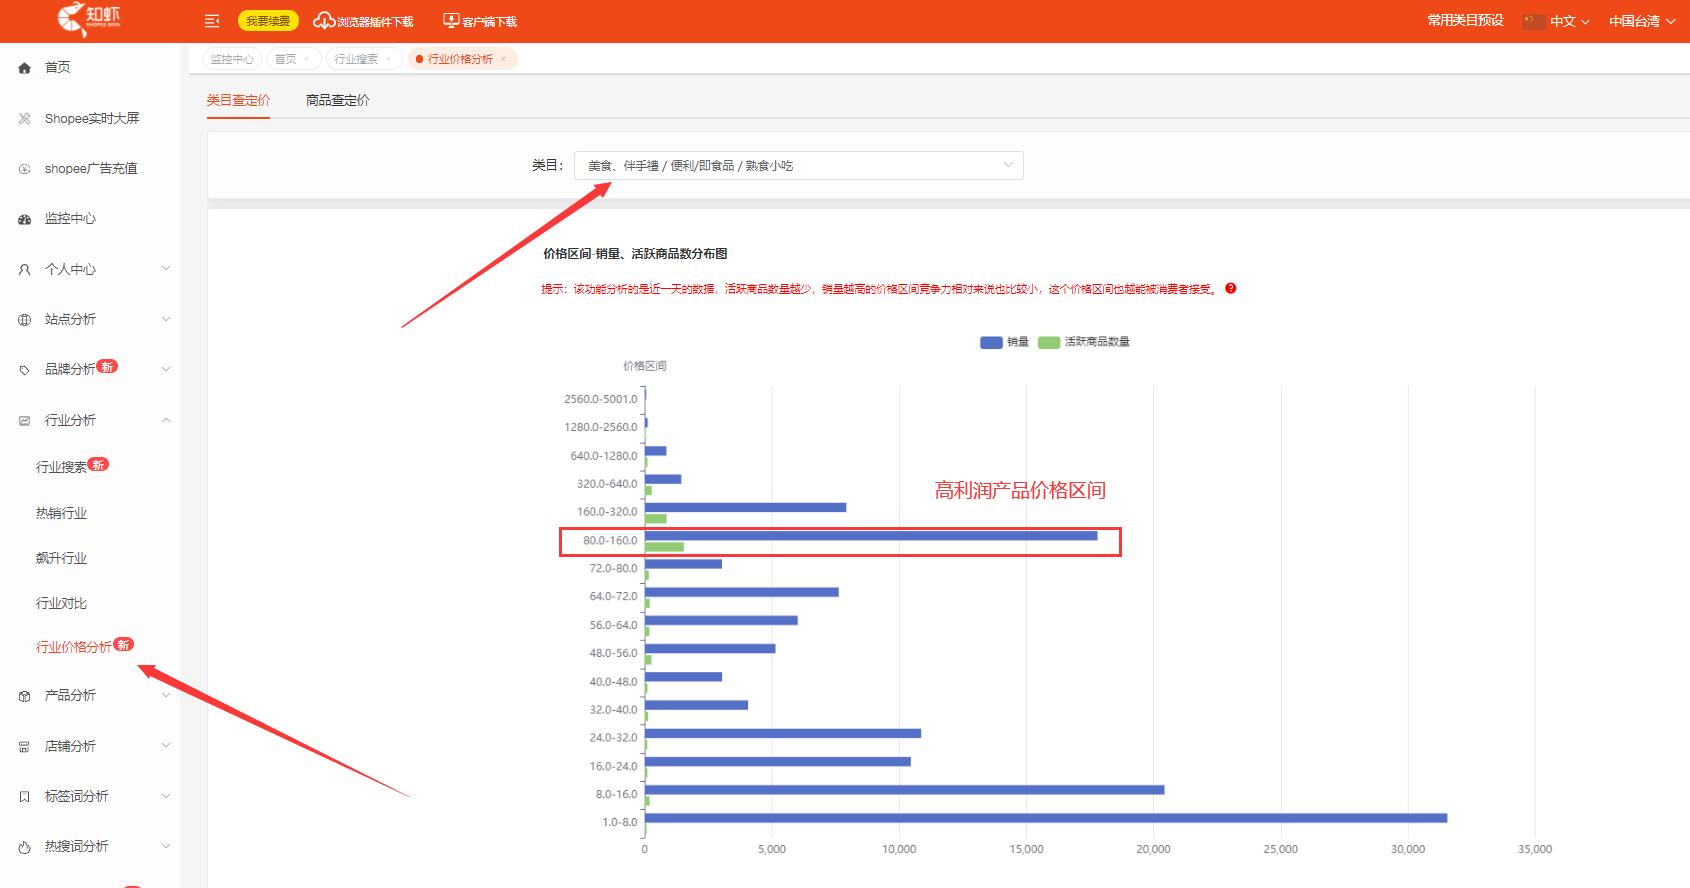Click the 知虾 shrimp logo
The height and width of the screenshot is (888, 1690).
click(89, 18)
